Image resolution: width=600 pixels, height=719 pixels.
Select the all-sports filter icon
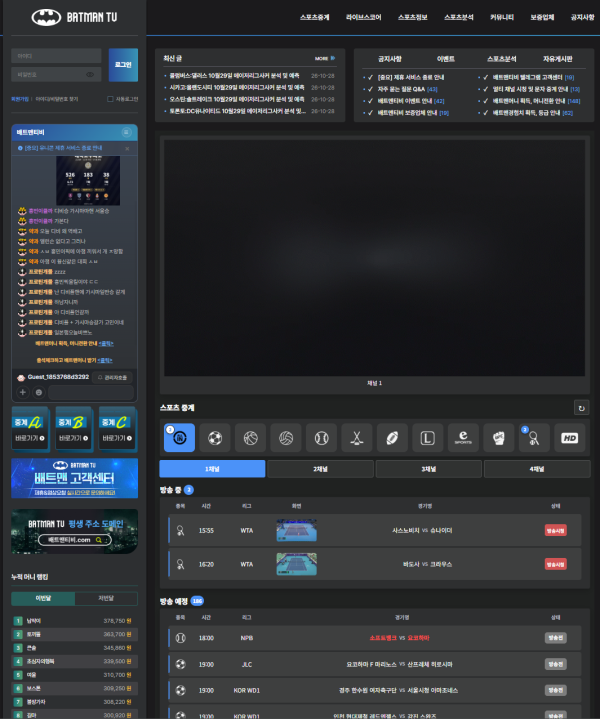point(179,438)
